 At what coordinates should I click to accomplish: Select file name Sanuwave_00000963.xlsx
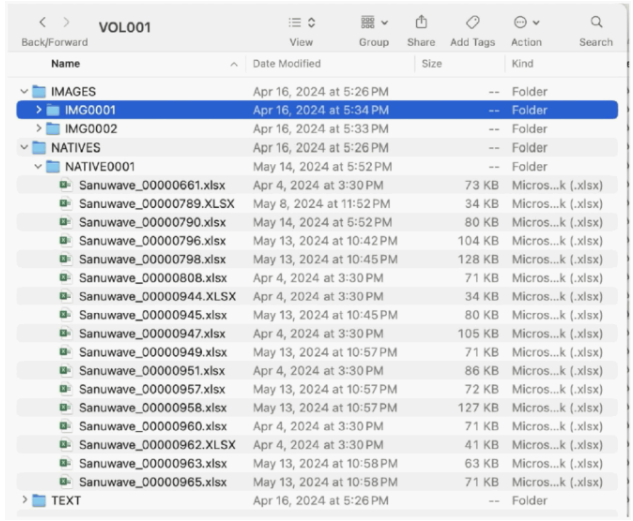click(153, 464)
